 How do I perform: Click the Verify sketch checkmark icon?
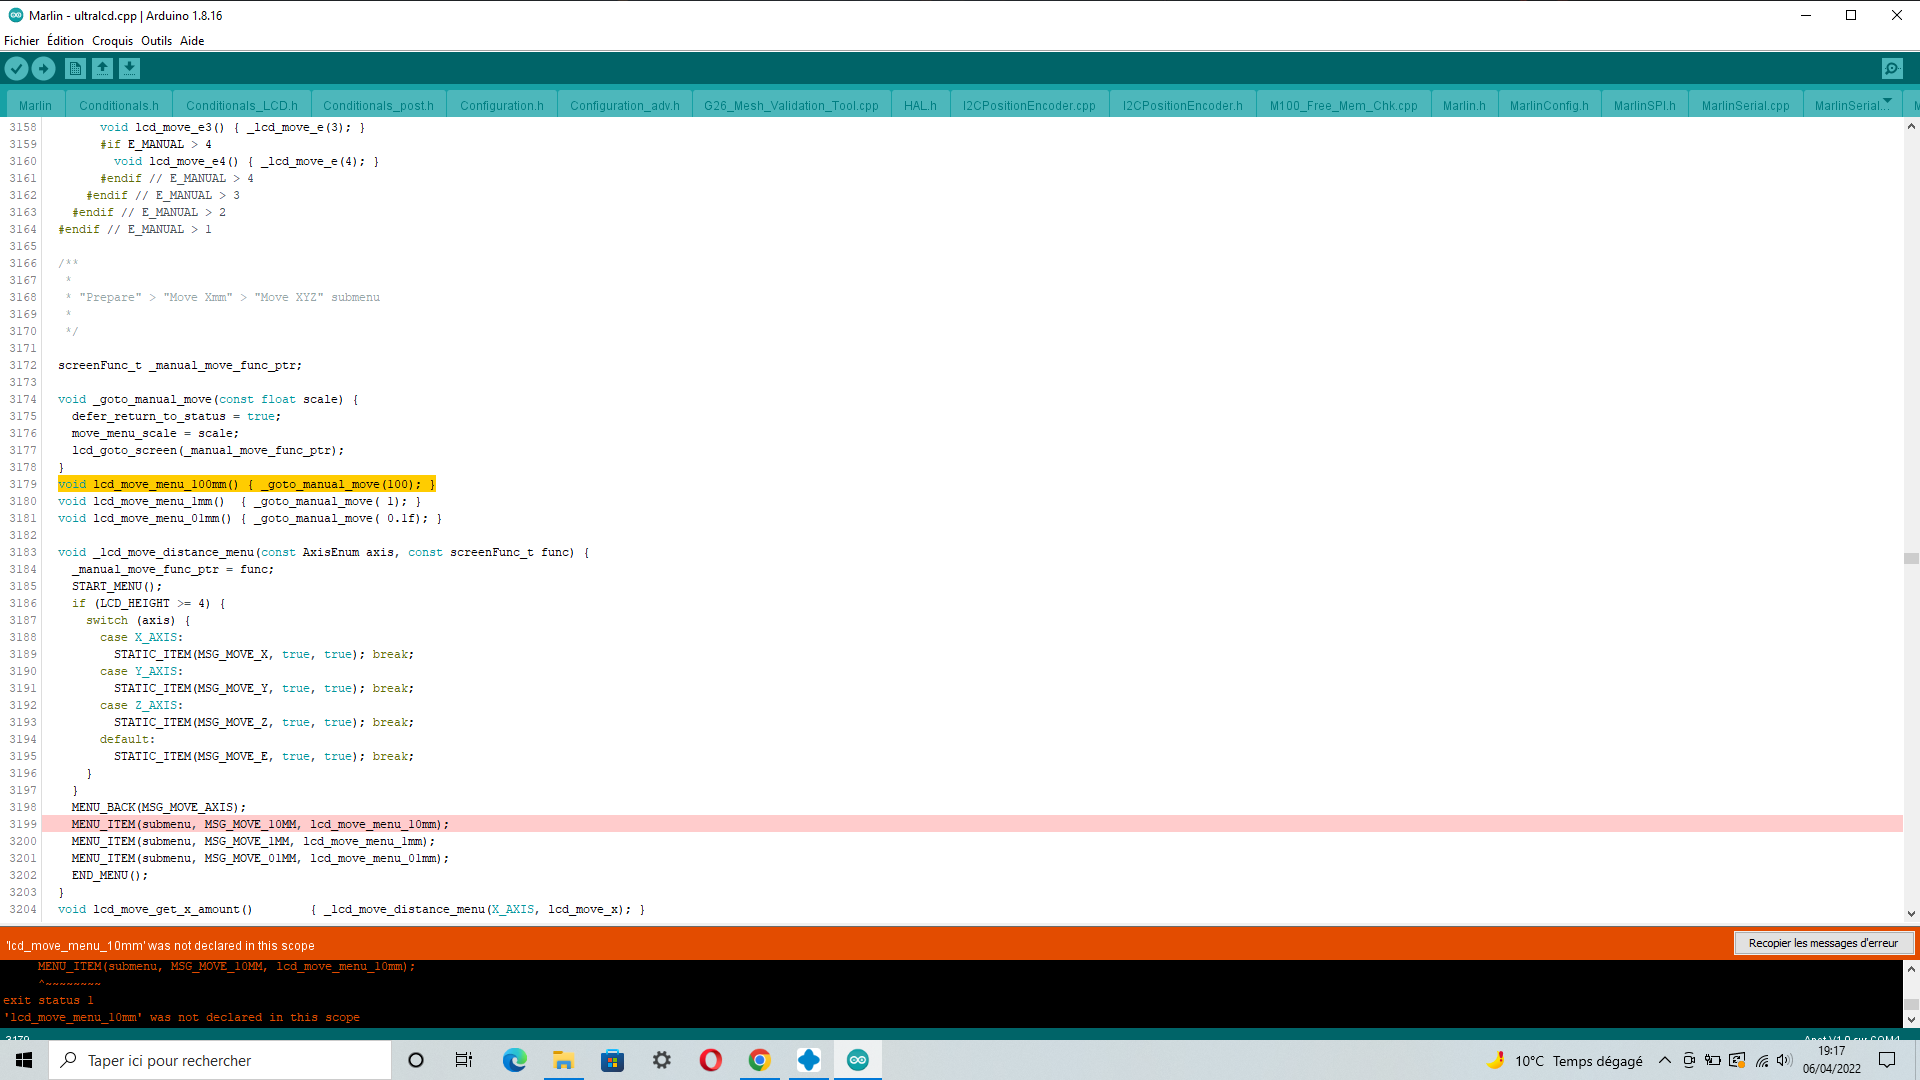tap(16, 68)
